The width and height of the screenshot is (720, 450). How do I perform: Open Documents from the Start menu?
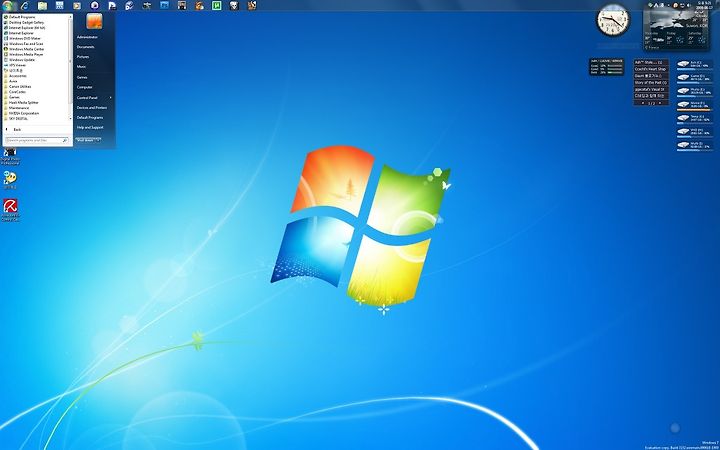[85, 47]
